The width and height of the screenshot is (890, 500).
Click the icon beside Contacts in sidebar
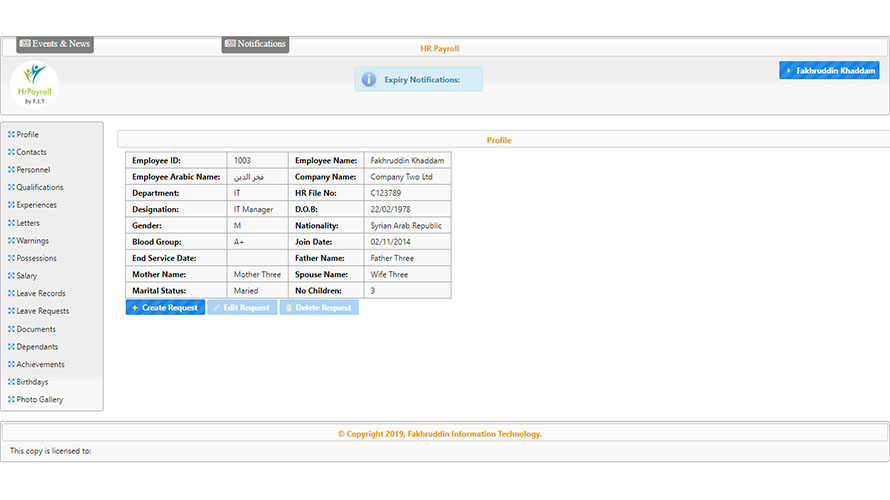point(11,152)
